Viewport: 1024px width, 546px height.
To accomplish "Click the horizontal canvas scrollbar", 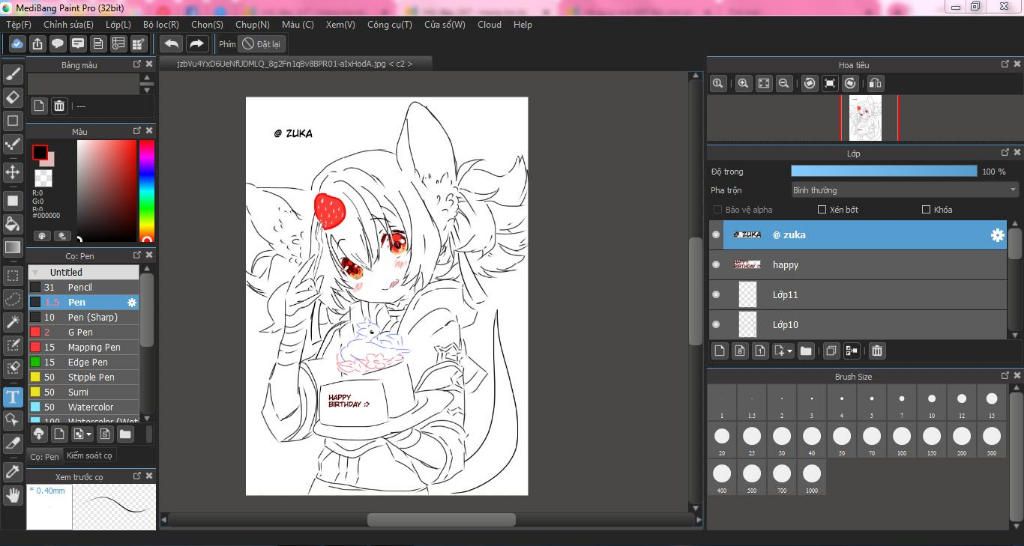I will (x=441, y=520).
